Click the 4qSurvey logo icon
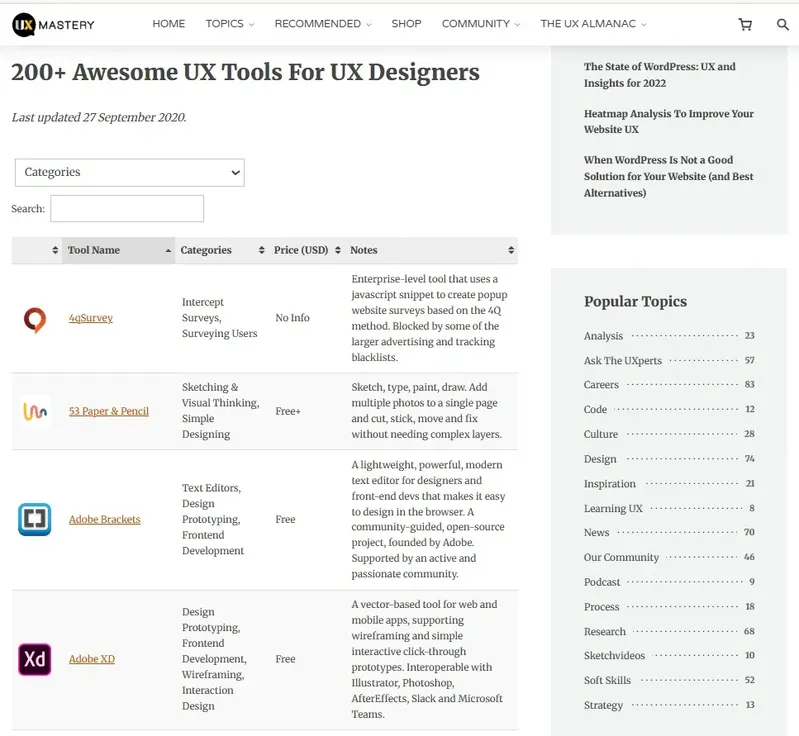The image size is (799, 736). pos(35,320)
